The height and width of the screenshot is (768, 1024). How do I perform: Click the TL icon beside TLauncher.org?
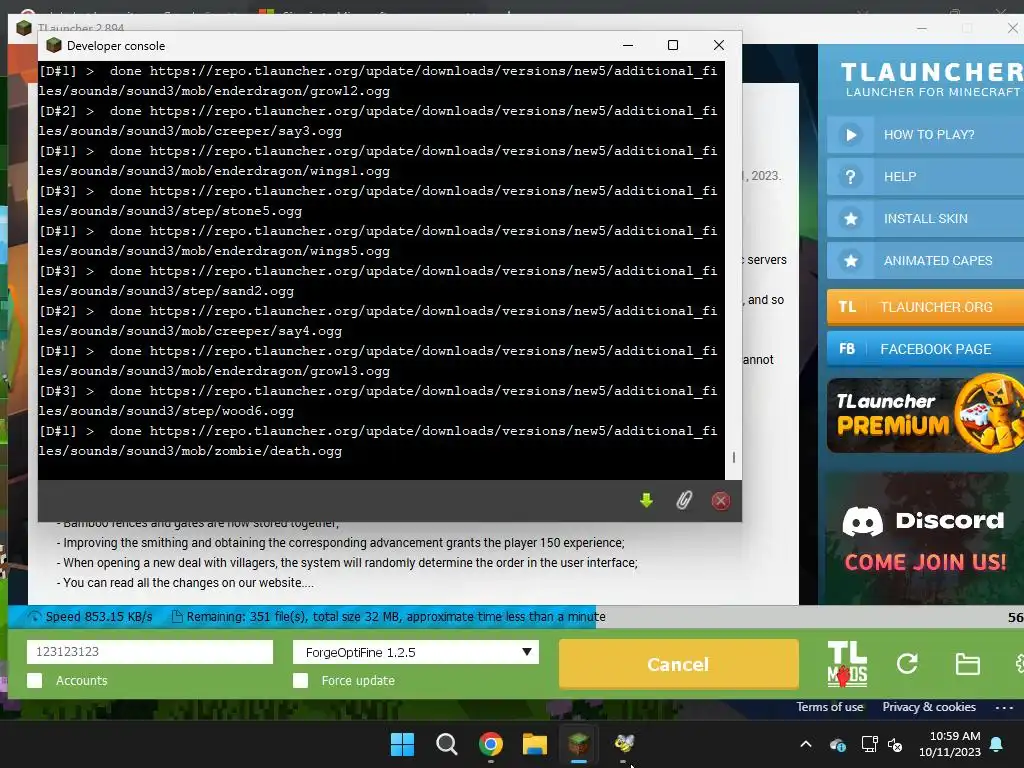click(x=847, y=307)
